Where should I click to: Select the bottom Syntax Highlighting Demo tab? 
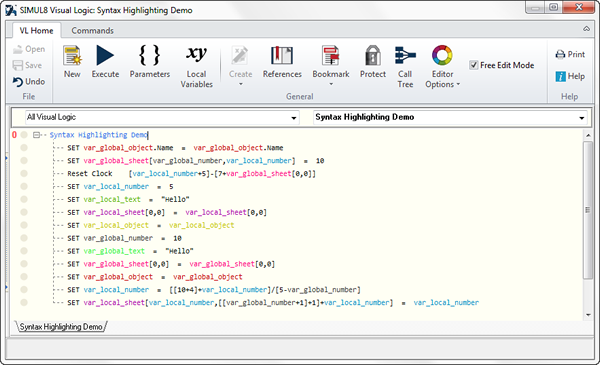tap(61, 327)
